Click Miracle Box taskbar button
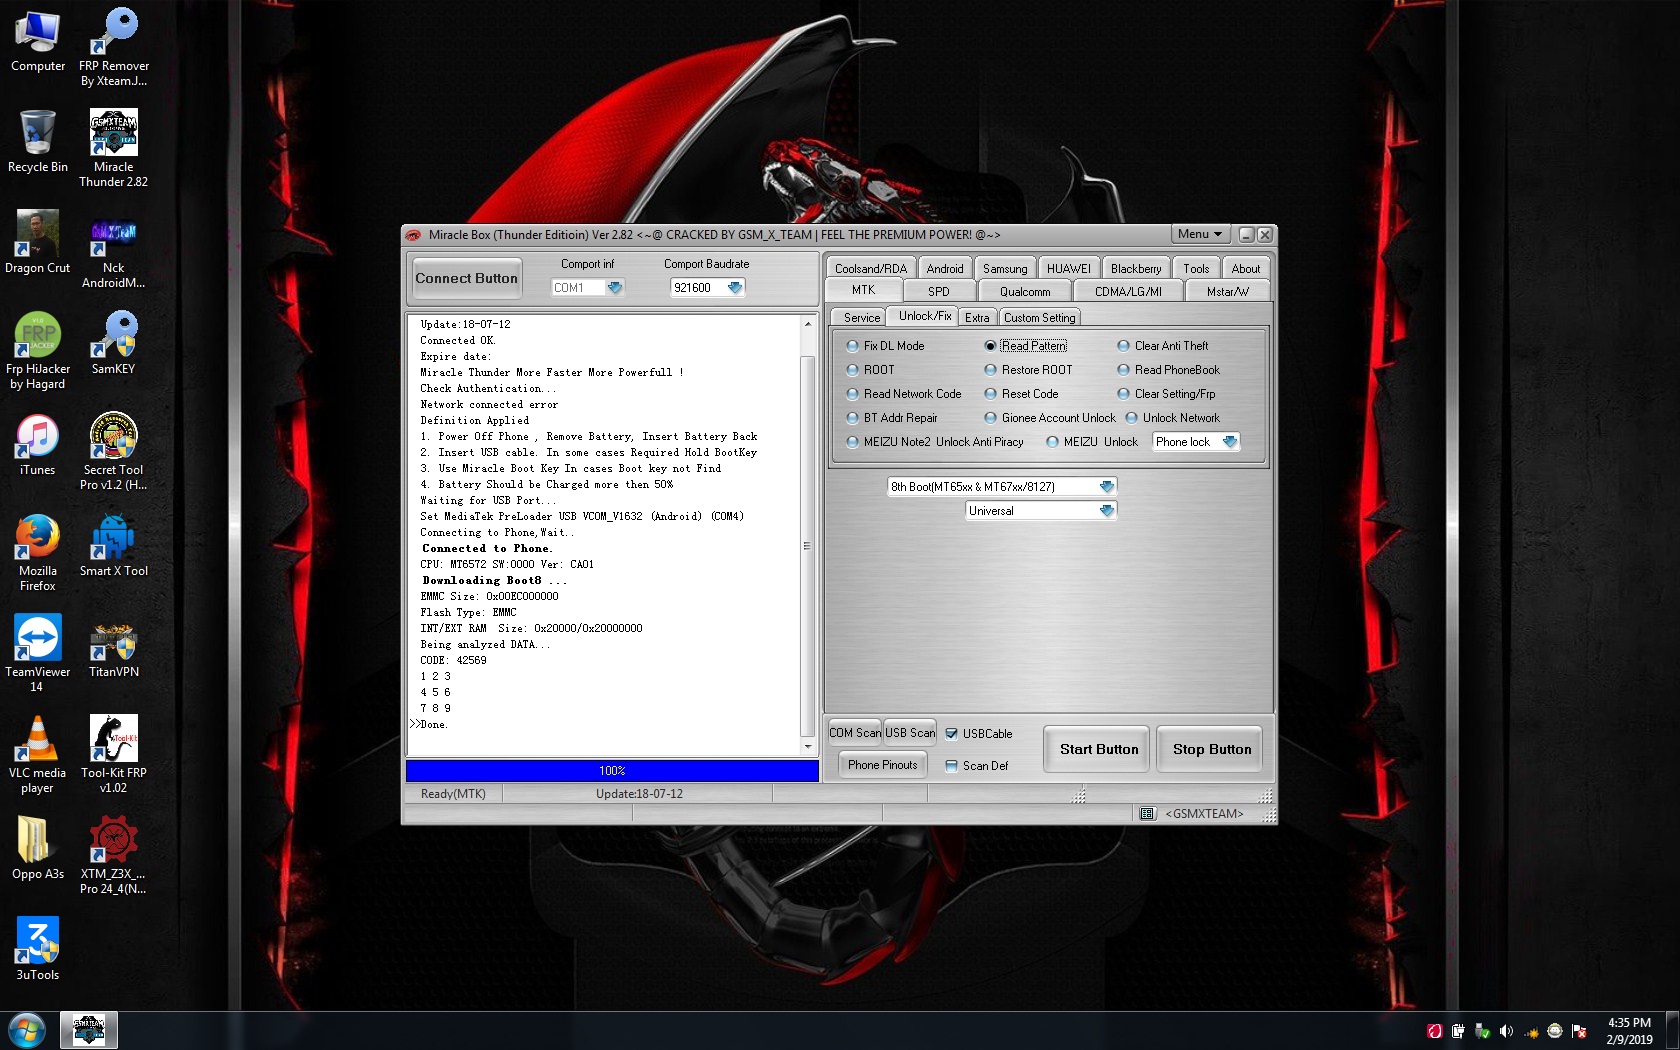Image resolution: width=1680 pixels, height=1050 pixels. coord(89,1030)
